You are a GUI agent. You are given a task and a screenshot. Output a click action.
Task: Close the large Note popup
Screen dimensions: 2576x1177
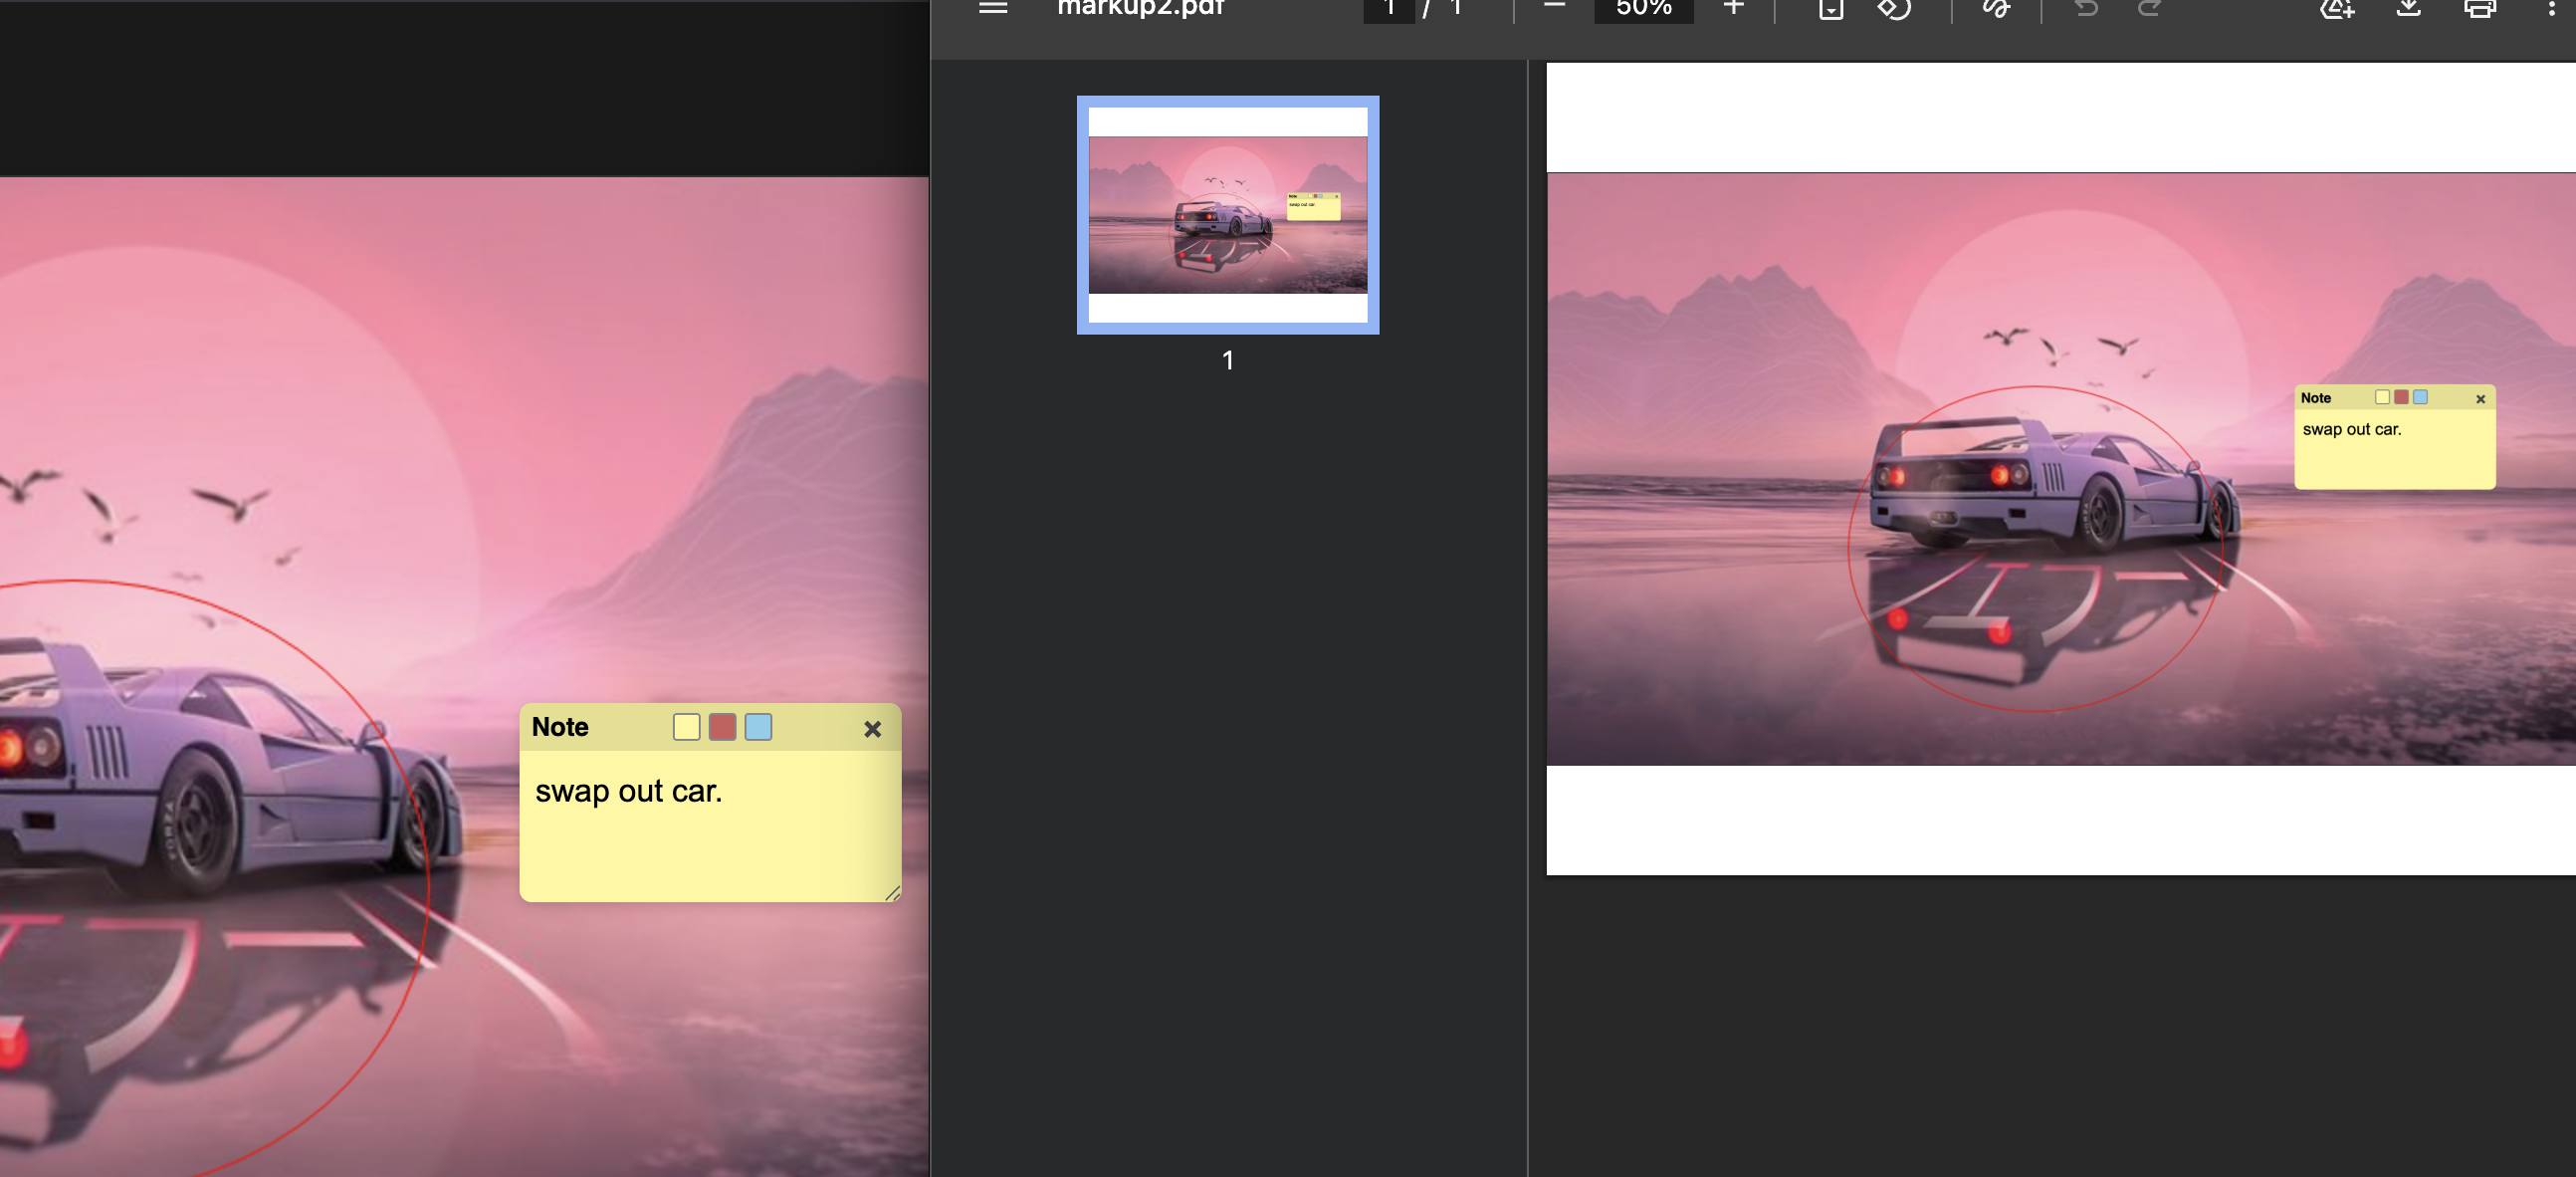pyautogui.click(x=872, y=729)
